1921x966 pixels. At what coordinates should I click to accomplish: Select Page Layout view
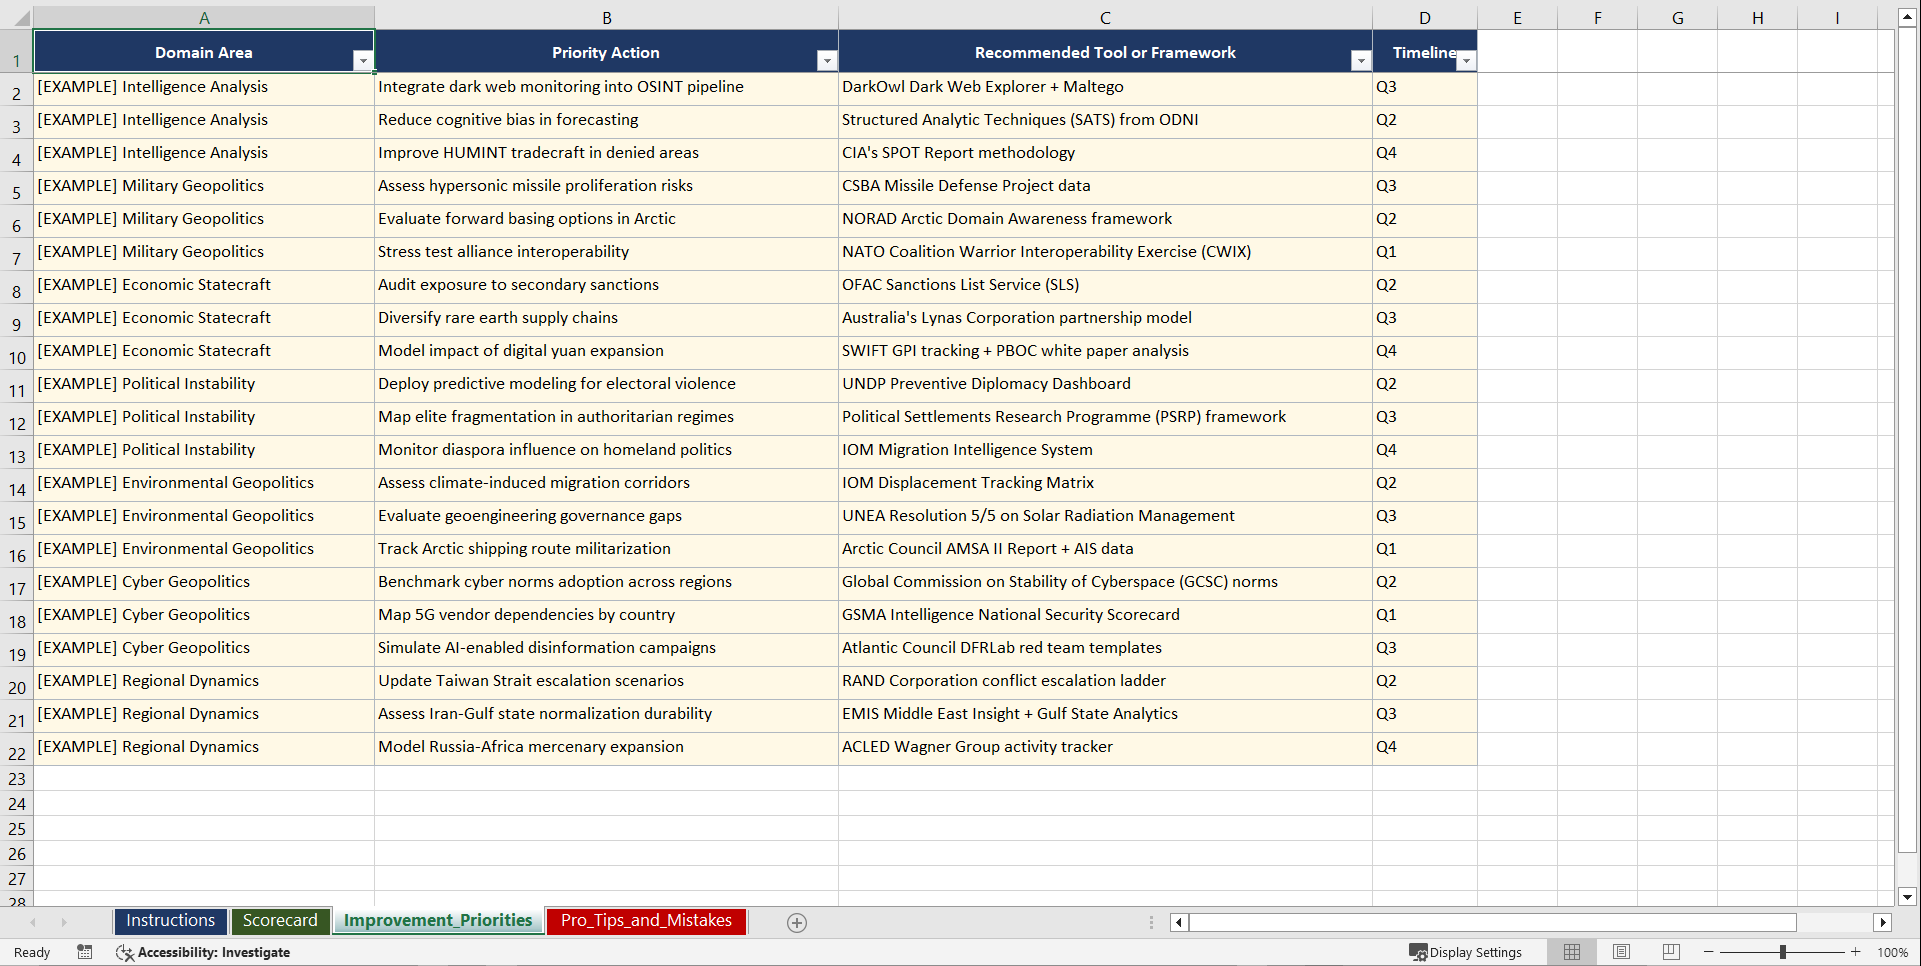pyautogui.click(x=1621, y=952)
